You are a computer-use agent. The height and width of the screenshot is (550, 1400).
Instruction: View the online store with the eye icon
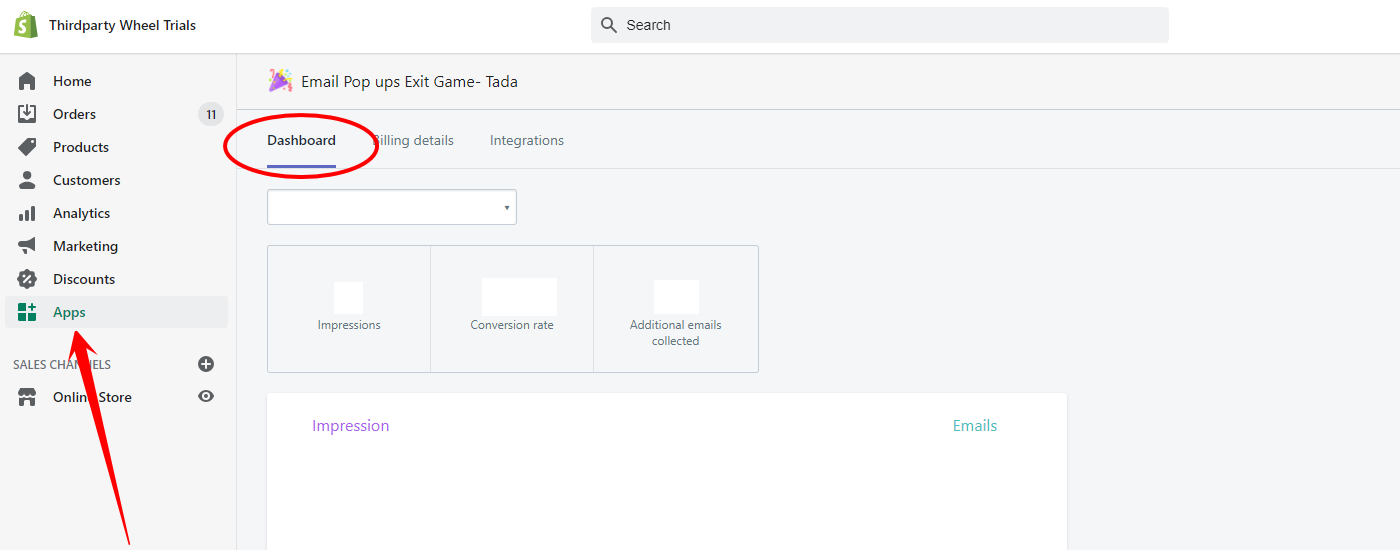pyautogui.click(x=206, y=396)
